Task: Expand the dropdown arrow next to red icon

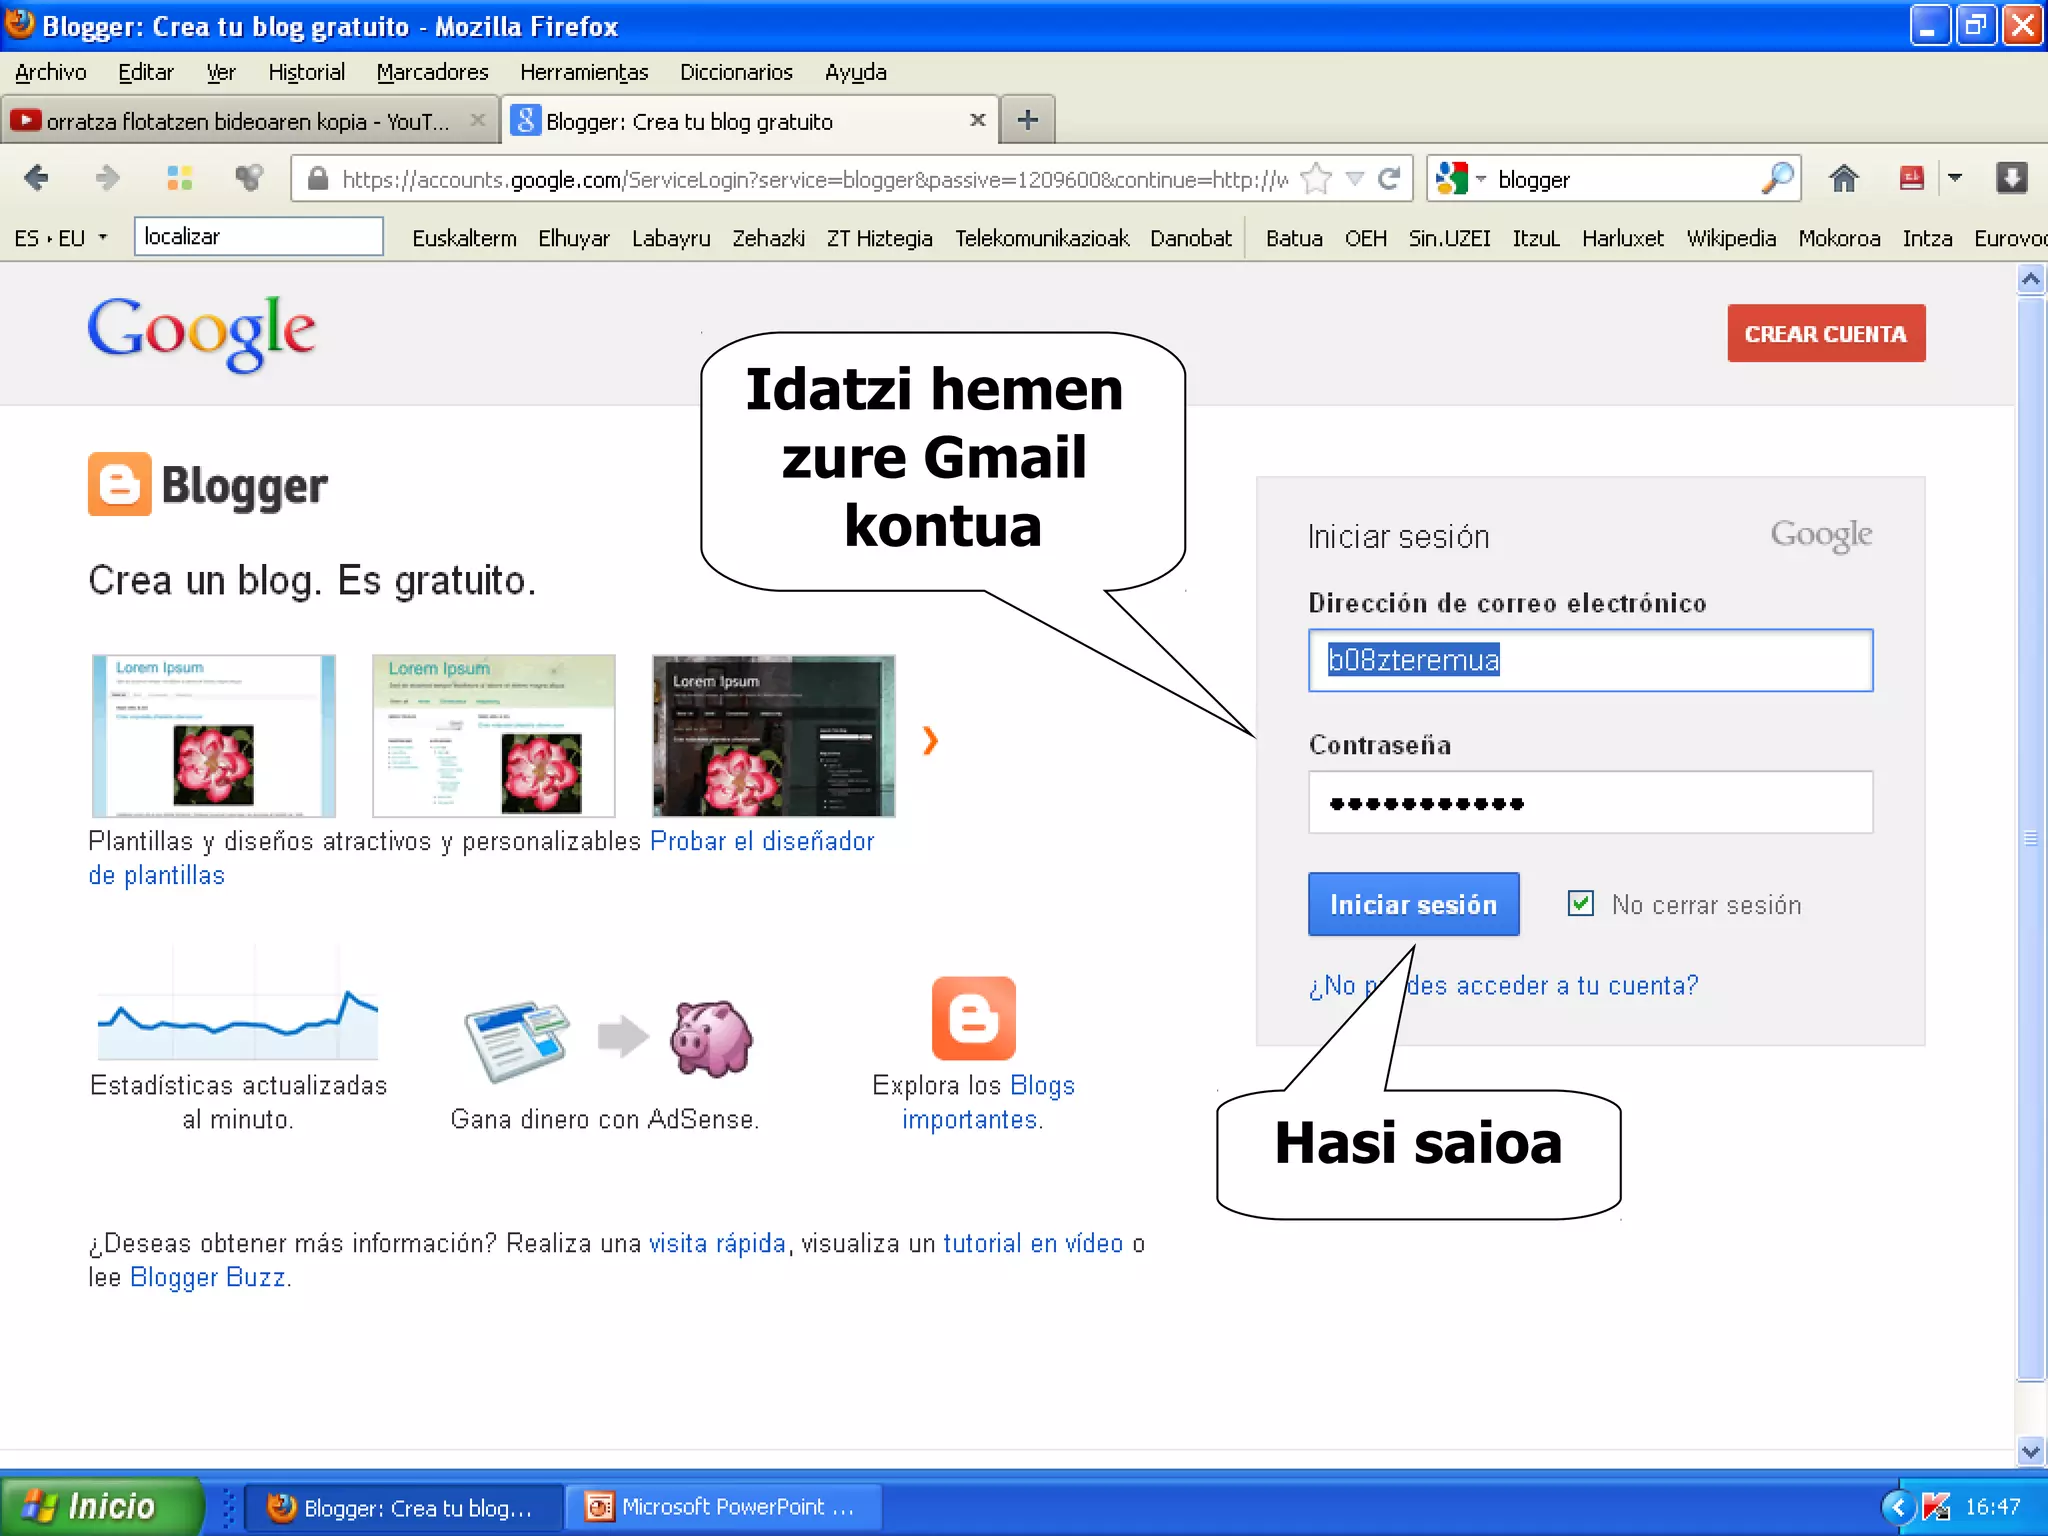Action: click(x=1955, y=179)
